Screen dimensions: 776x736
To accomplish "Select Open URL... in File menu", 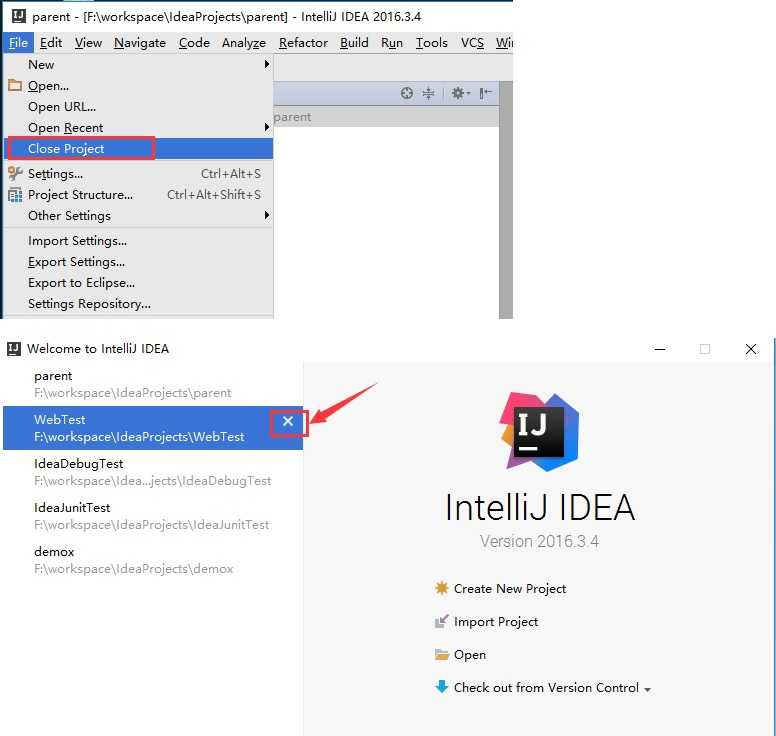I will point(139,106).
